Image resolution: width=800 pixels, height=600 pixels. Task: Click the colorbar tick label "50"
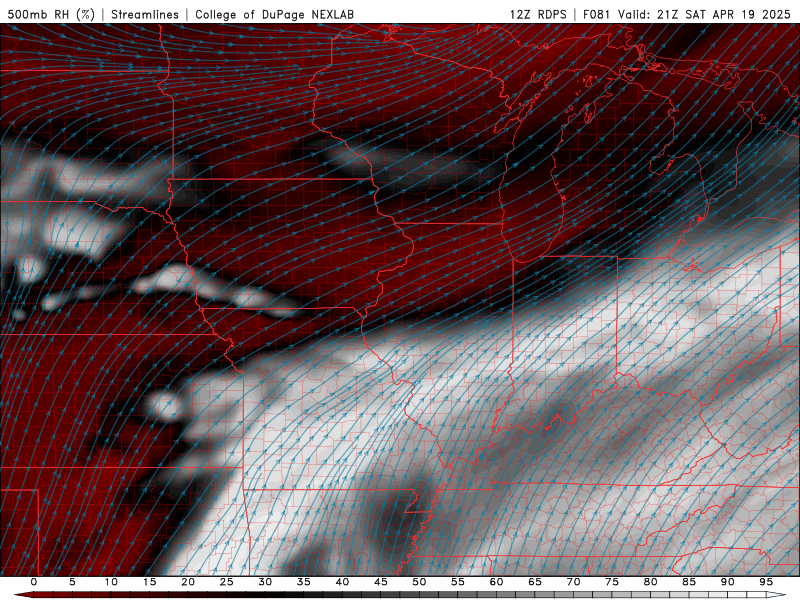(419, 582)
